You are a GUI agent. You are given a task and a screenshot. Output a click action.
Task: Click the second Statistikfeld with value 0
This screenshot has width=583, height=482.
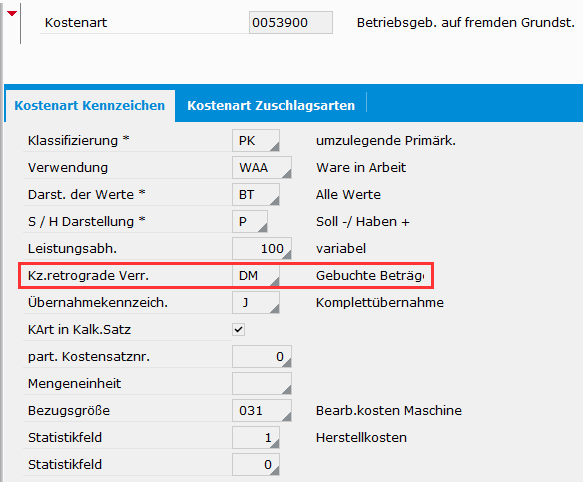[256, 465]
